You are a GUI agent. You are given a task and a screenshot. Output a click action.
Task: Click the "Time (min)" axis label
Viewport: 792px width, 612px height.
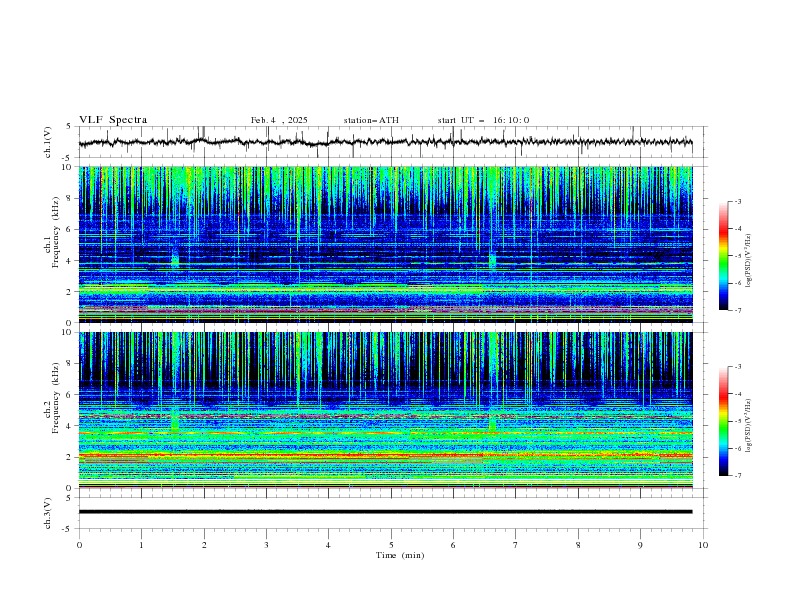click(x=400, y=555)
